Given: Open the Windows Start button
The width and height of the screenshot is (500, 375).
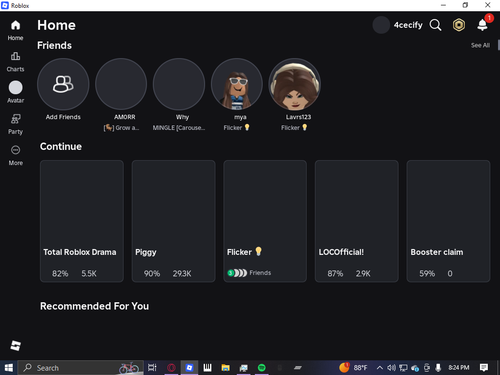Looking at the screenshot, I should click(9, 368).
